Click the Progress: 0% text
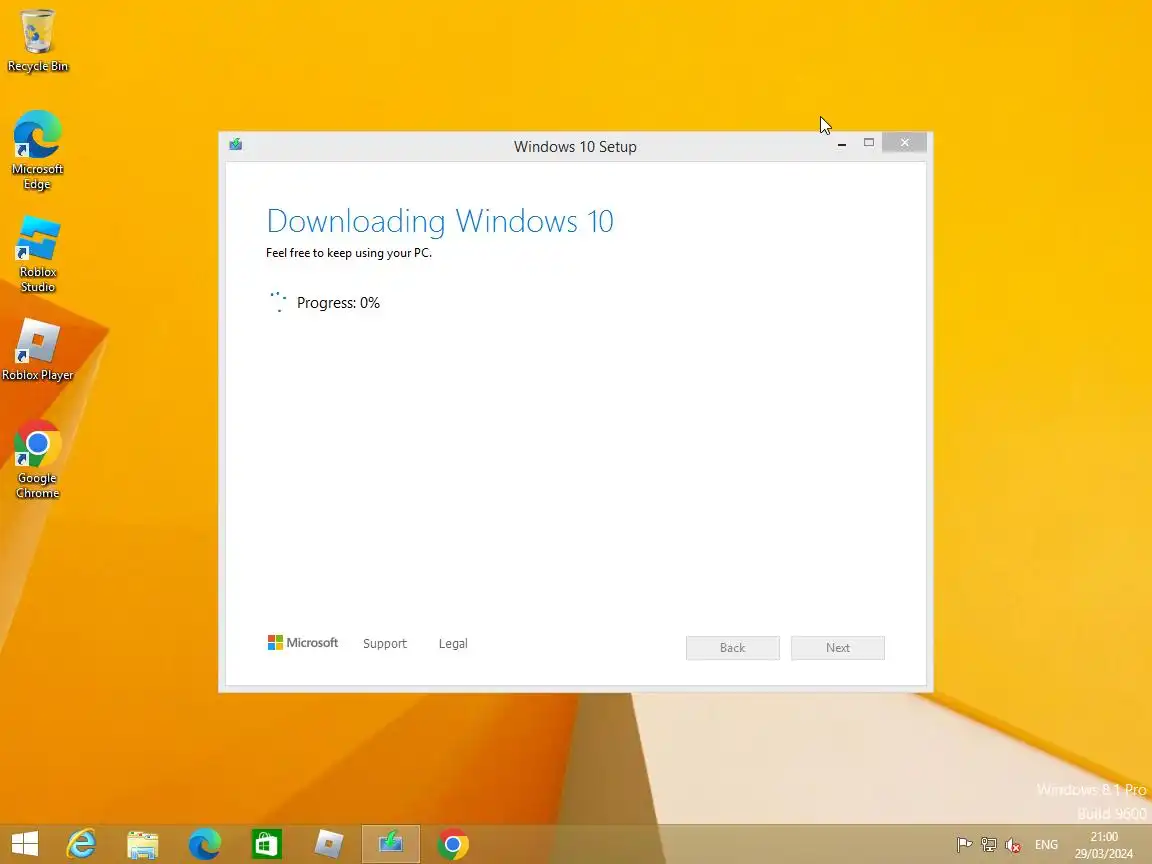Image resolution: width=1152 pixels, height=864 pixels. click(338, 303)
